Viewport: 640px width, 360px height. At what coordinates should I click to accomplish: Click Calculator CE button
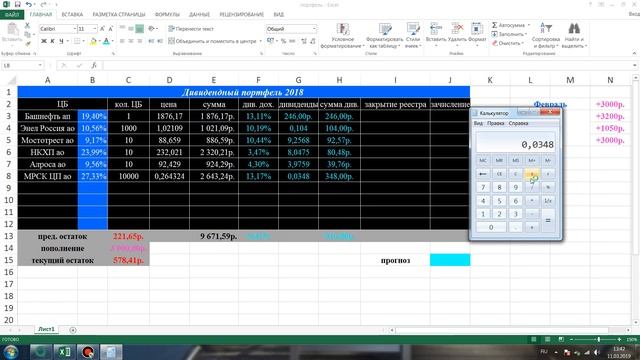[x=499, y=174]
